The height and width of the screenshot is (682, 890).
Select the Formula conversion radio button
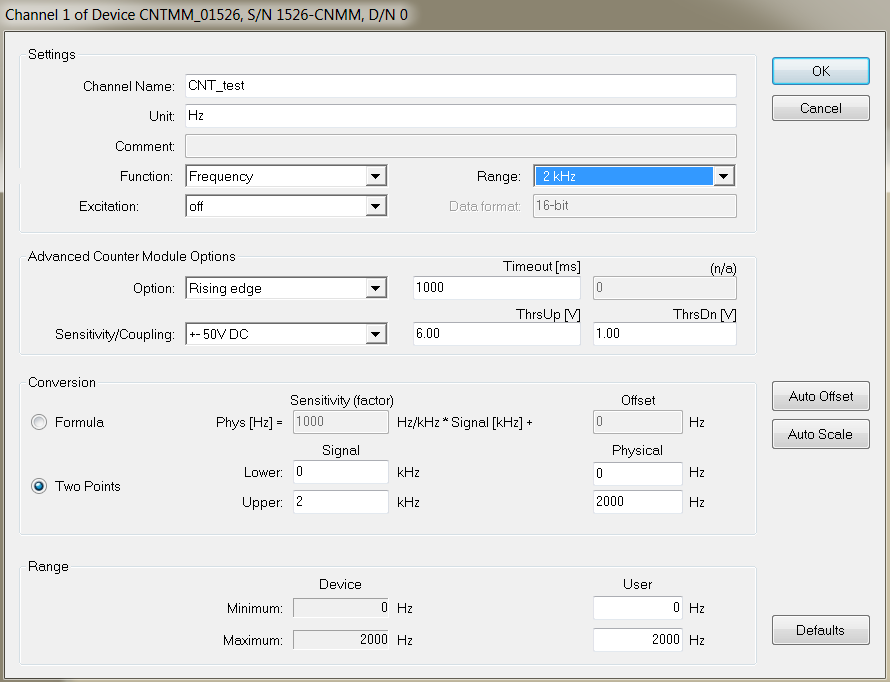40,423
